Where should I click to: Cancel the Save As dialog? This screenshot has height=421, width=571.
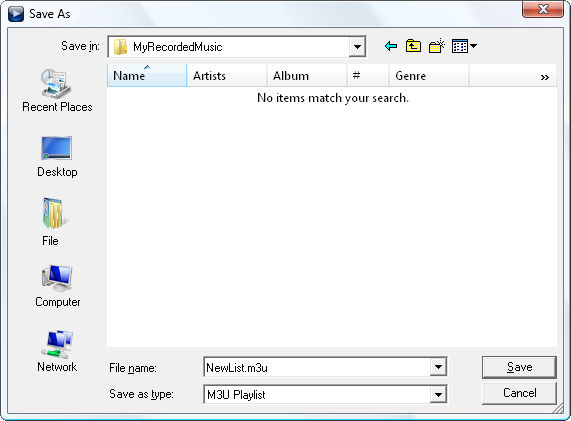519,393
